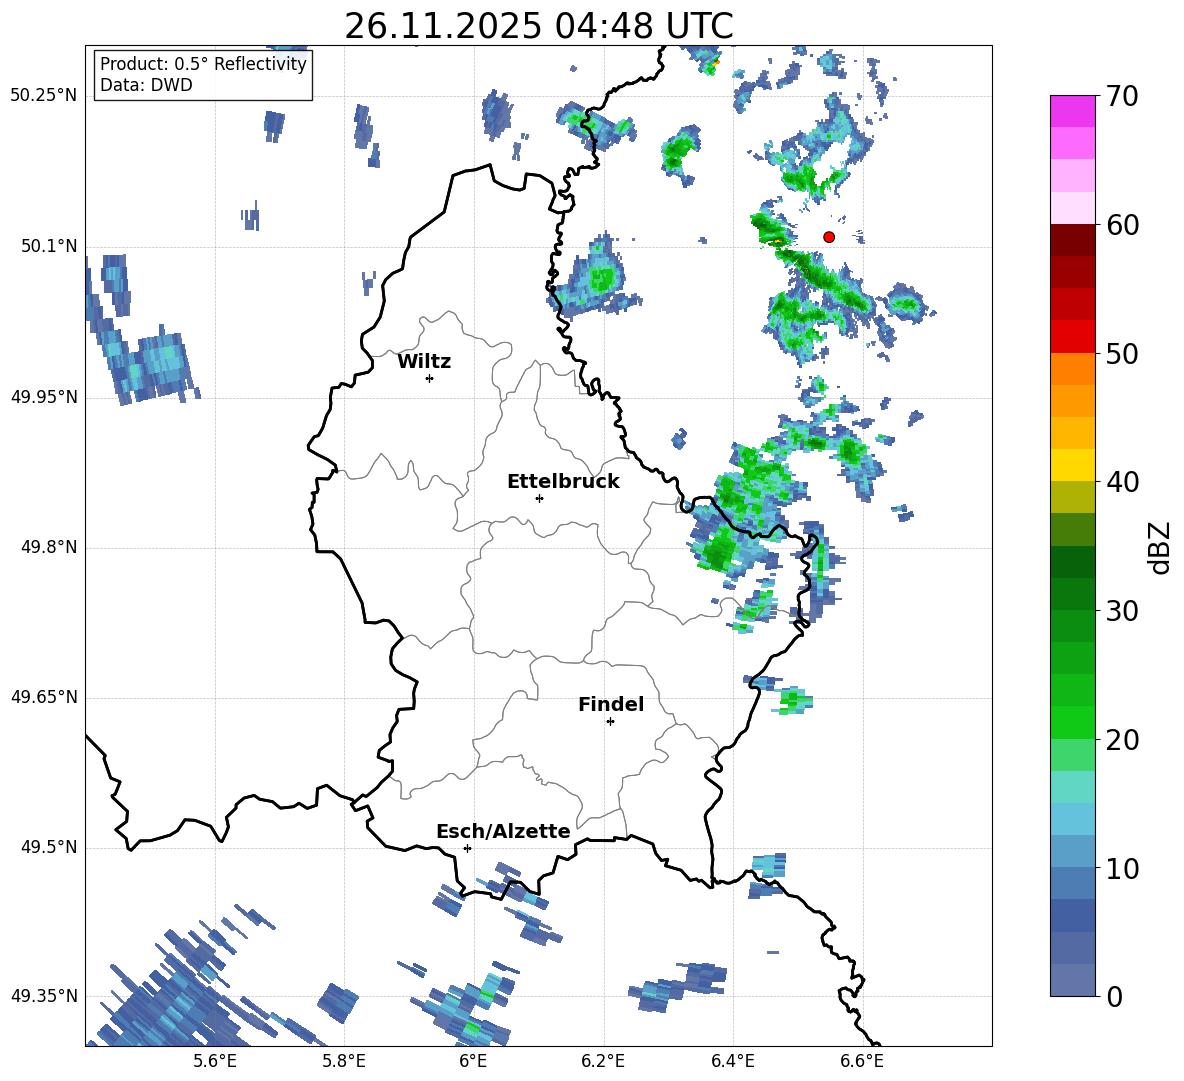Click the 10 dBZ colorbar tick label

click(x=1122, y=869)
